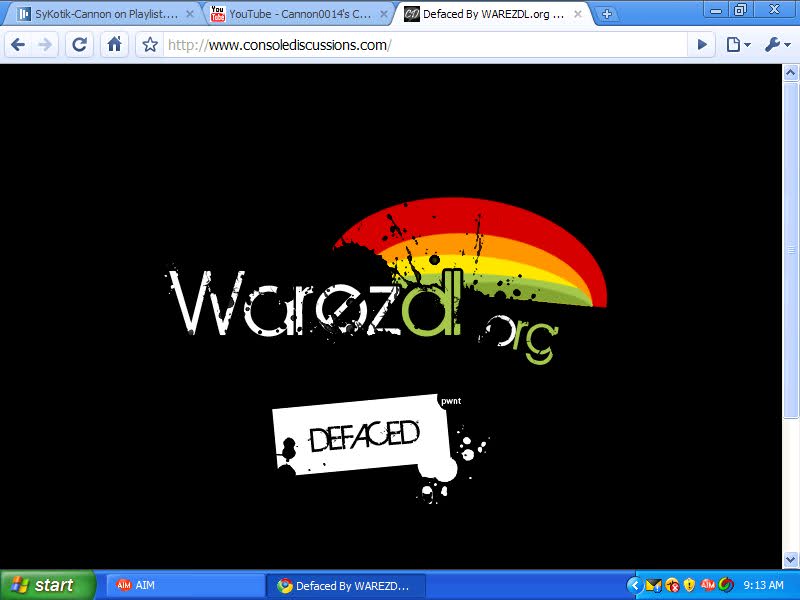Click the scroll up arrow of the page scrollbar
Image resolution: width=800 pixels, height=600 pixels.
coord(791,73)
